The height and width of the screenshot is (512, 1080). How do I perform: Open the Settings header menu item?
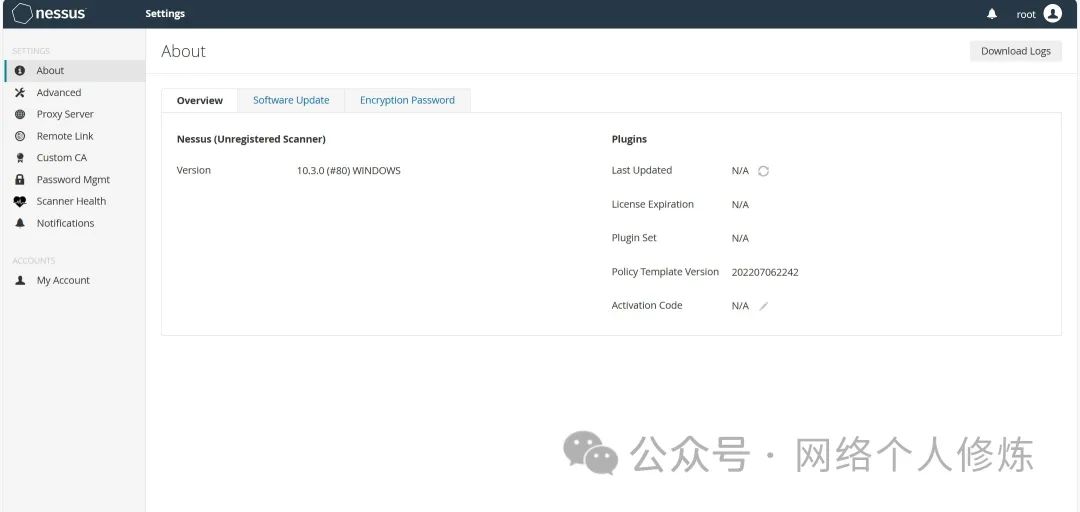click(165, 14)
